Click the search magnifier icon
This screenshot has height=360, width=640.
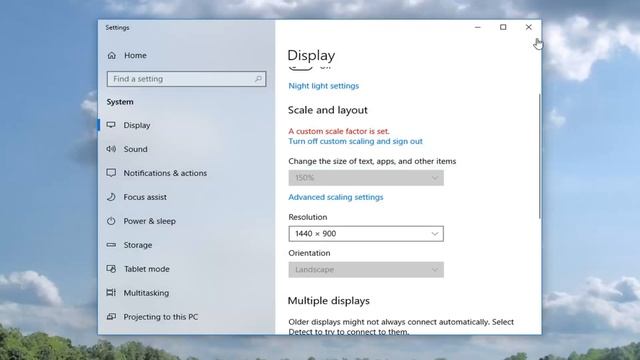tap(258, 79)
